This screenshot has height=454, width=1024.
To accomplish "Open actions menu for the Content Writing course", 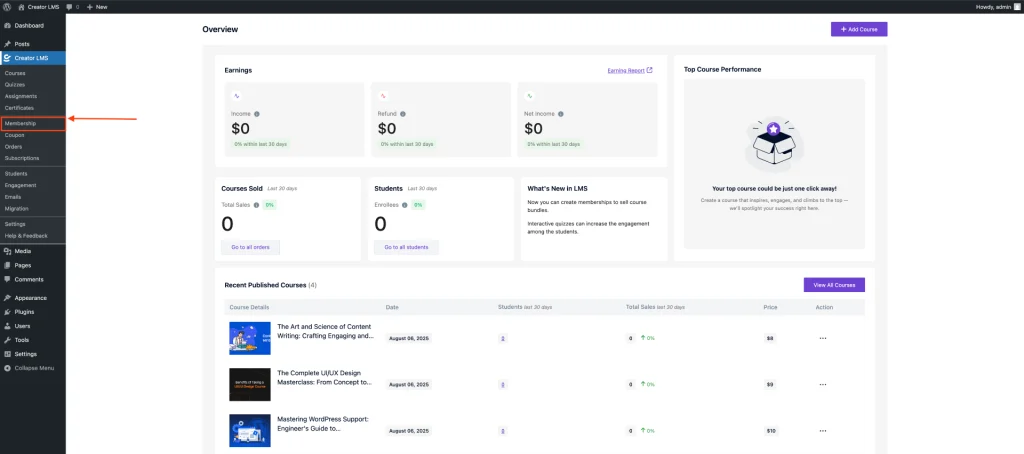I will 823,338.
